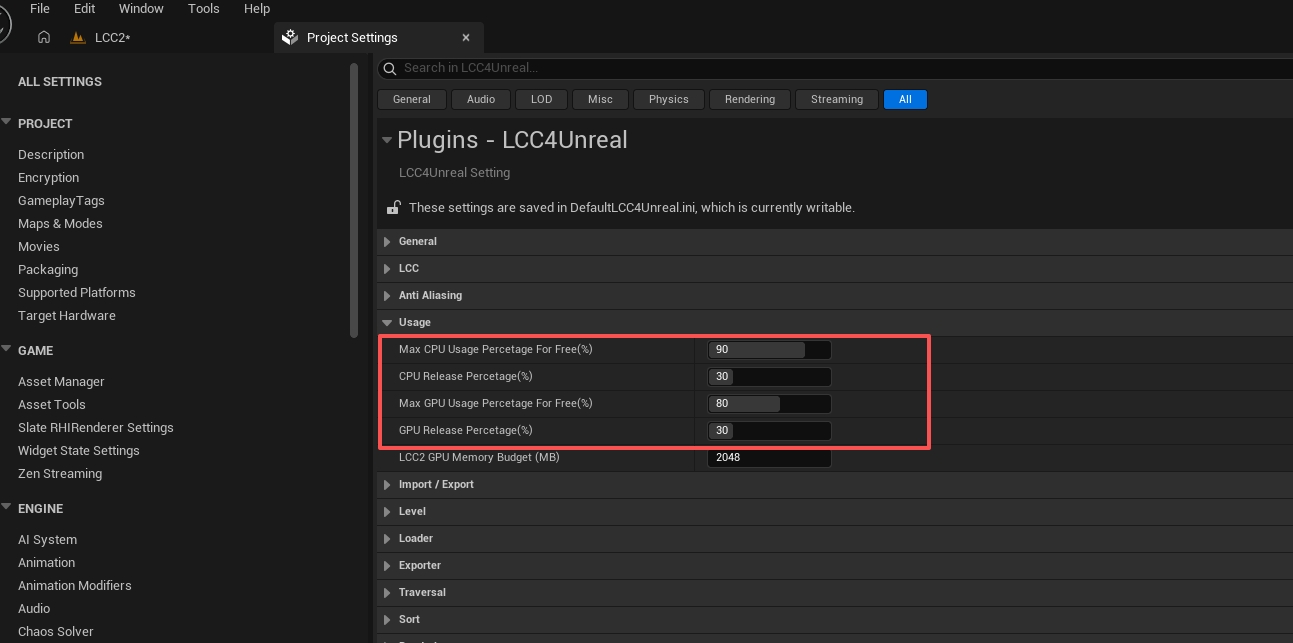Collapse the PROJECT category in sidebar
Screen dimensions: 1293x643
[6, 122]
